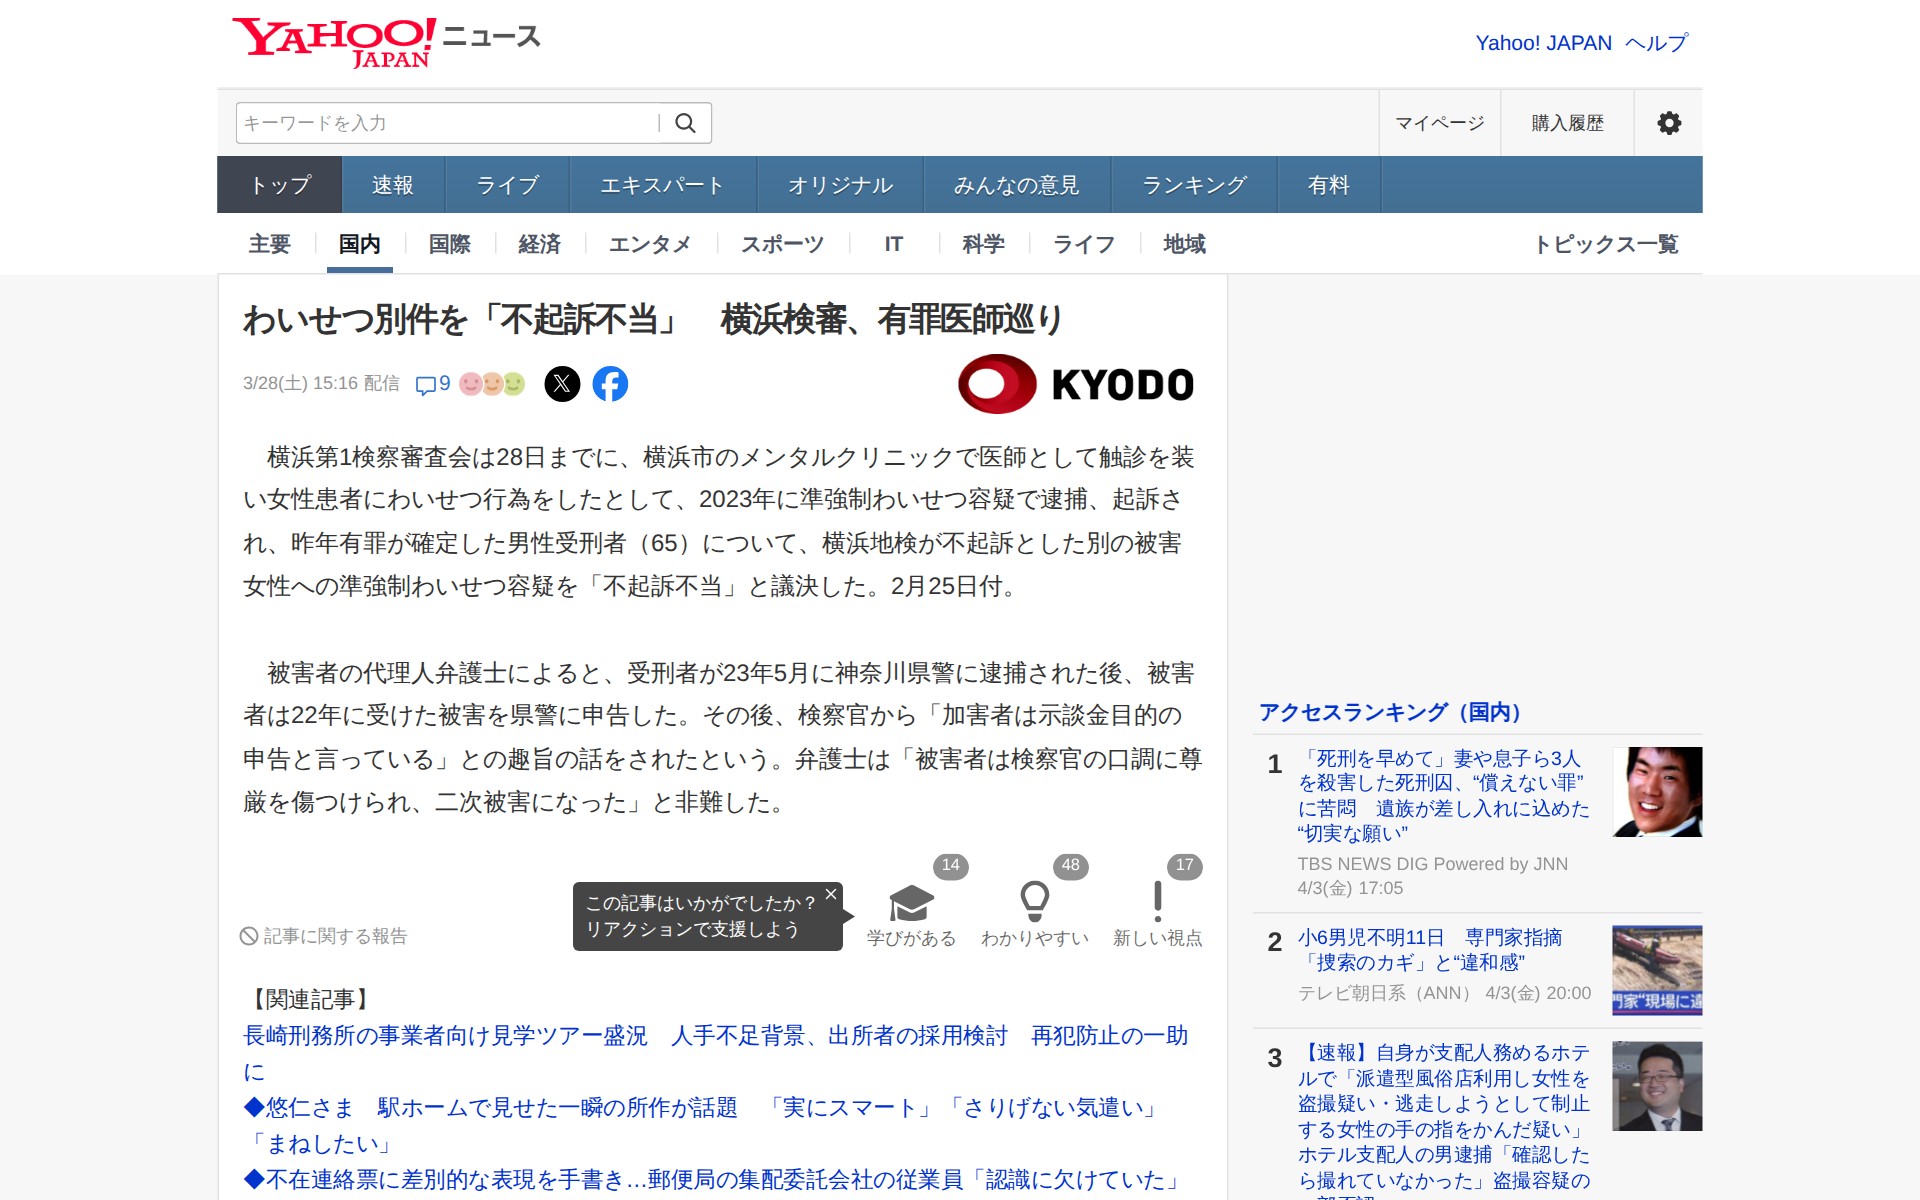Click the Yahoo! JAPAN News logo
This screenshot has height=1200, width=1920.
click(x=386, y=42)
